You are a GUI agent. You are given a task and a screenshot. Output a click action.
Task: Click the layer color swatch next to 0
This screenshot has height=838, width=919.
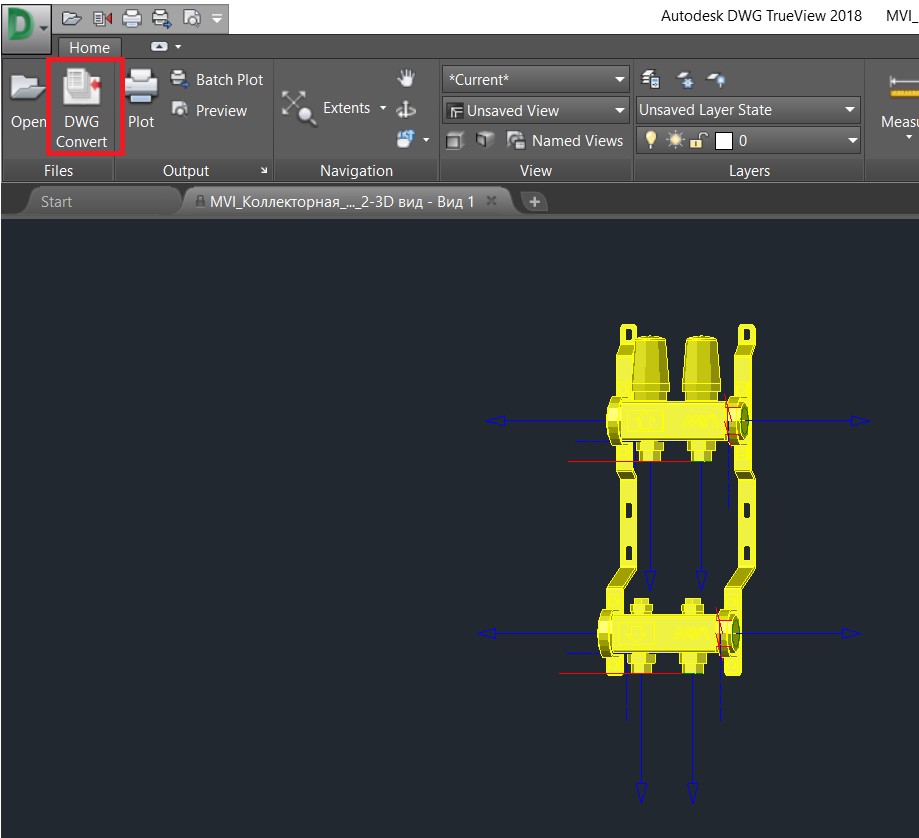(723, 140)
